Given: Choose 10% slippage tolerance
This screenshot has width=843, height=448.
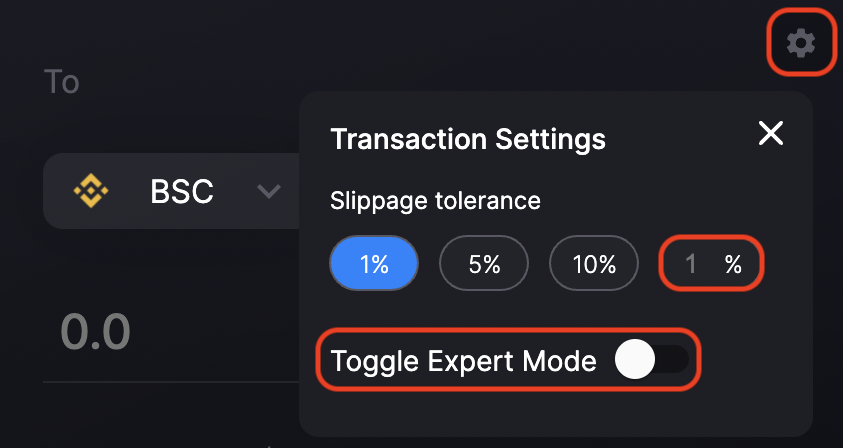Looking at the screenshot, I should [x=594, y=264].
